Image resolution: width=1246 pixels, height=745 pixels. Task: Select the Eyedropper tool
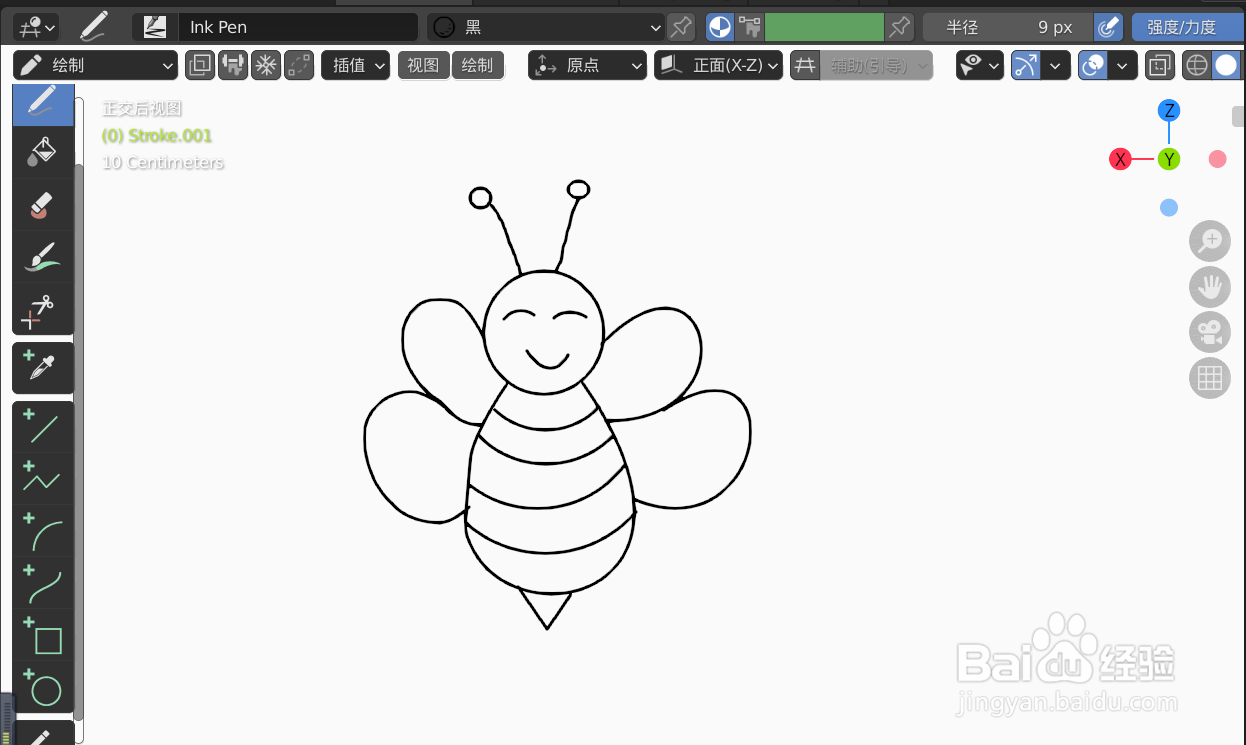click(x=43, y=368)
